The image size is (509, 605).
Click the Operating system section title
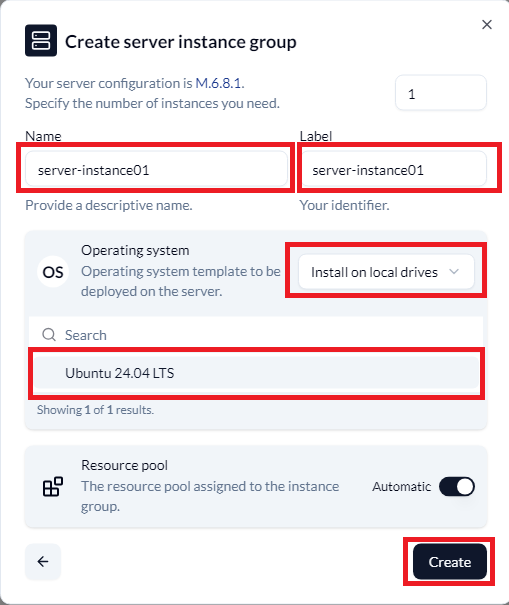coord(135,250)
